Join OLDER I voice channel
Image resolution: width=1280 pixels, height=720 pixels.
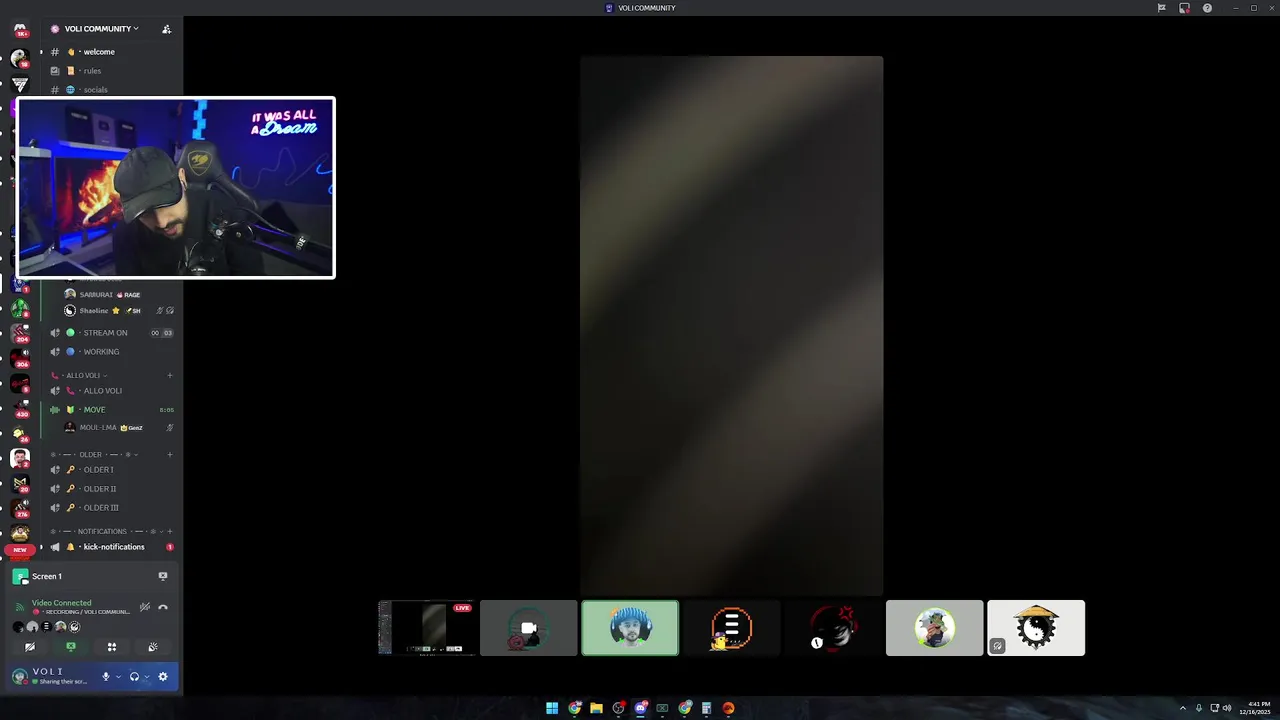click(x=111, y=470)
